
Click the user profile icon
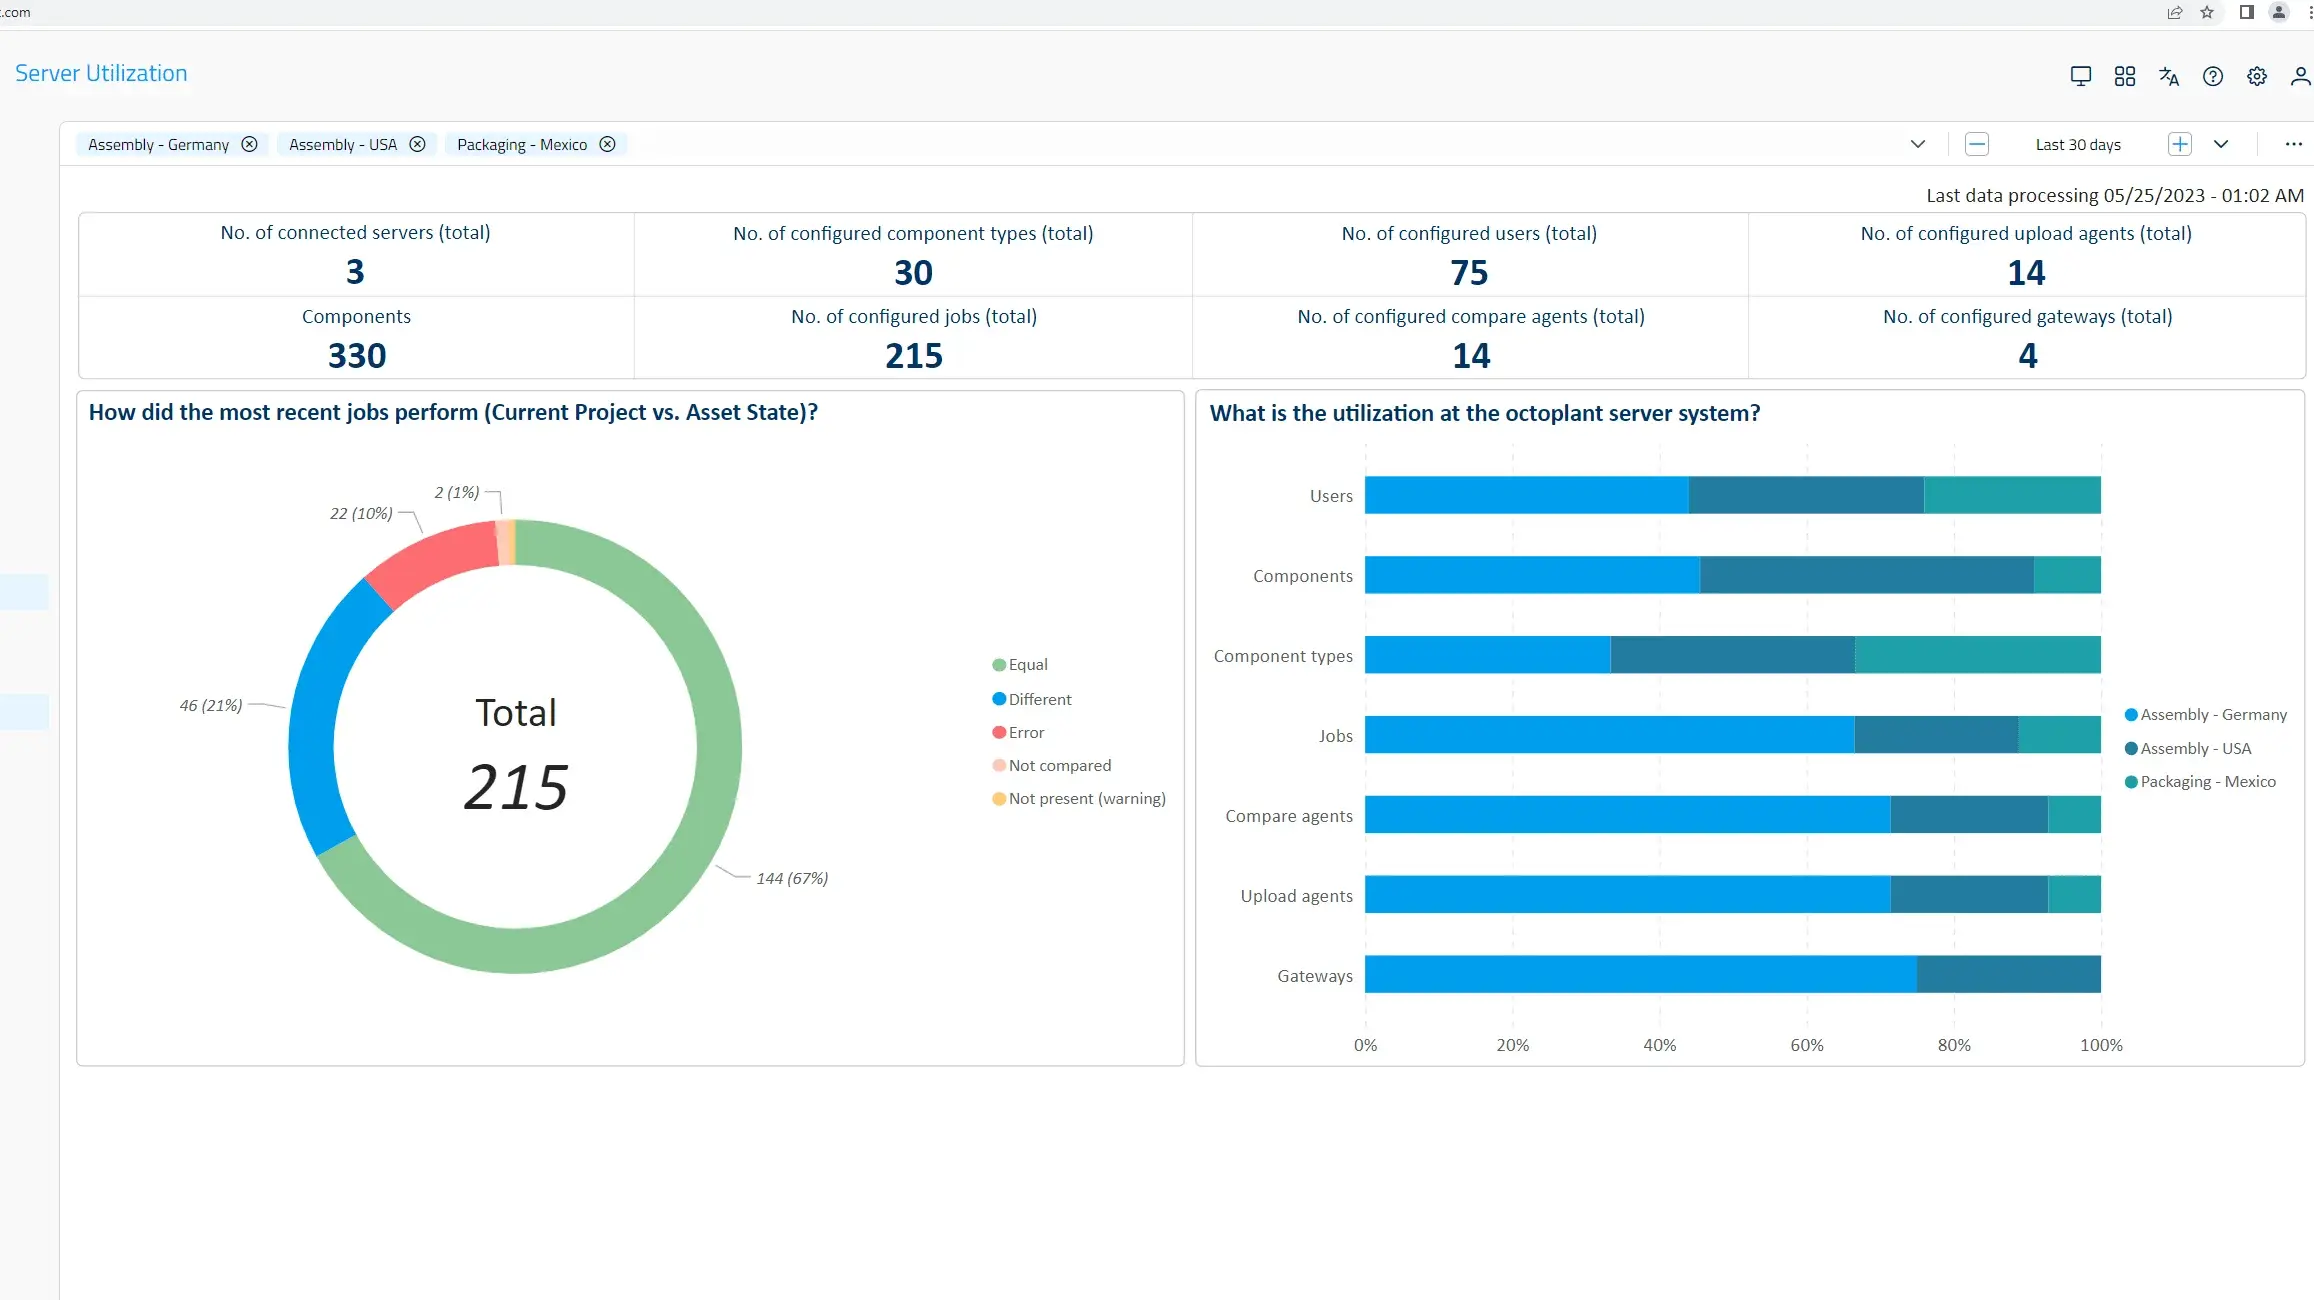(2300, 76)
